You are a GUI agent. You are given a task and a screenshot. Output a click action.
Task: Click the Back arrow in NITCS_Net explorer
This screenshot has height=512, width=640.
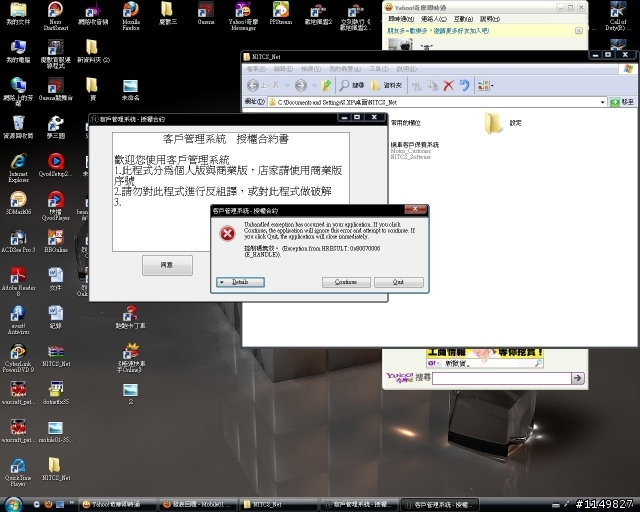(253, 85)
